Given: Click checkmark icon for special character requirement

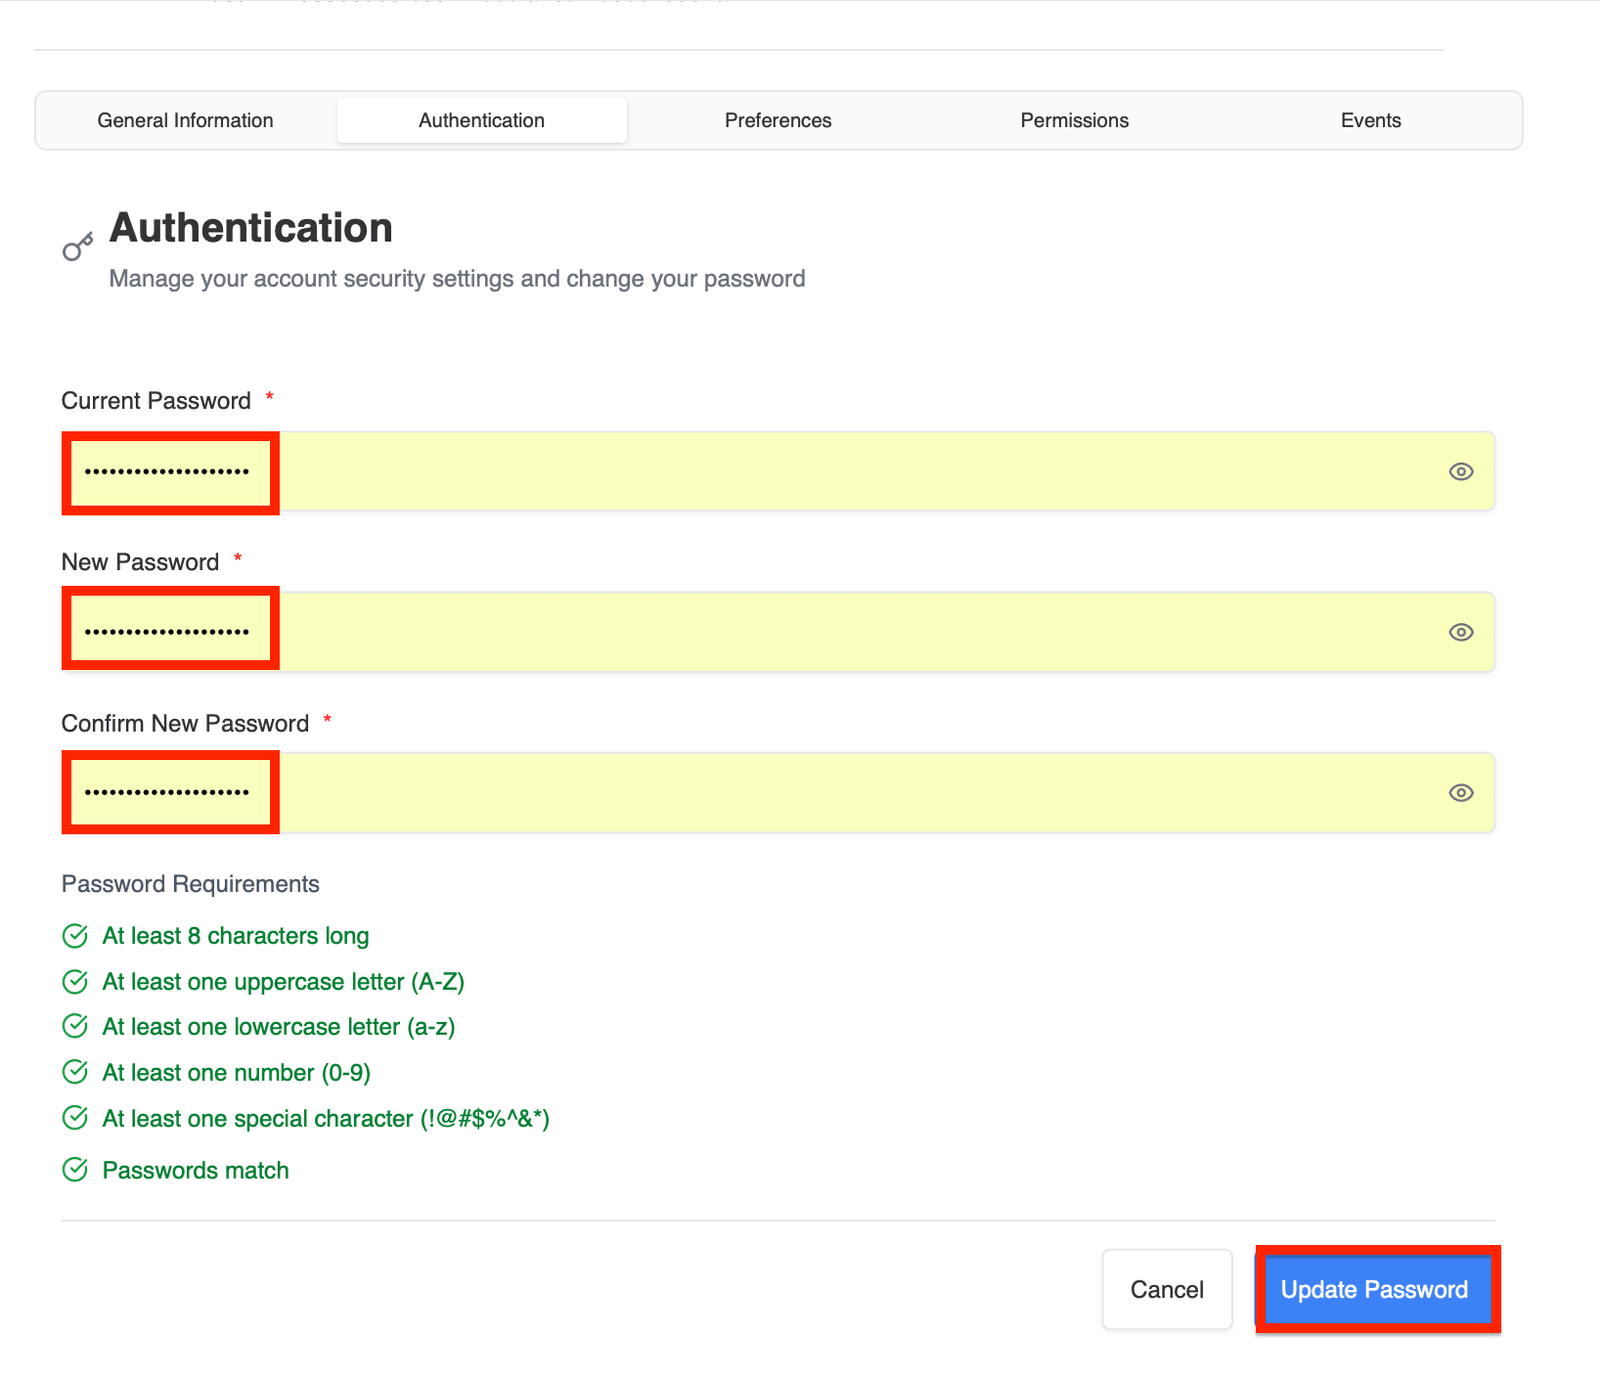Looking at the screenshot, I should click(75, 1118).
